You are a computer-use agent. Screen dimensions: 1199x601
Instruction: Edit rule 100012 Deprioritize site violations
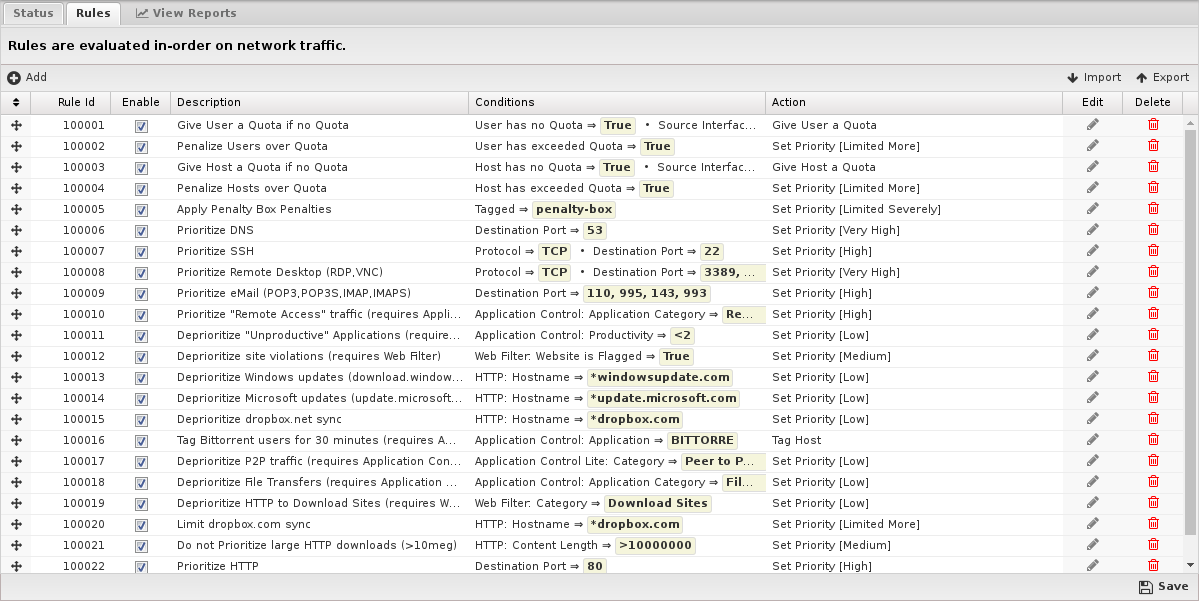coord(1092,356)
